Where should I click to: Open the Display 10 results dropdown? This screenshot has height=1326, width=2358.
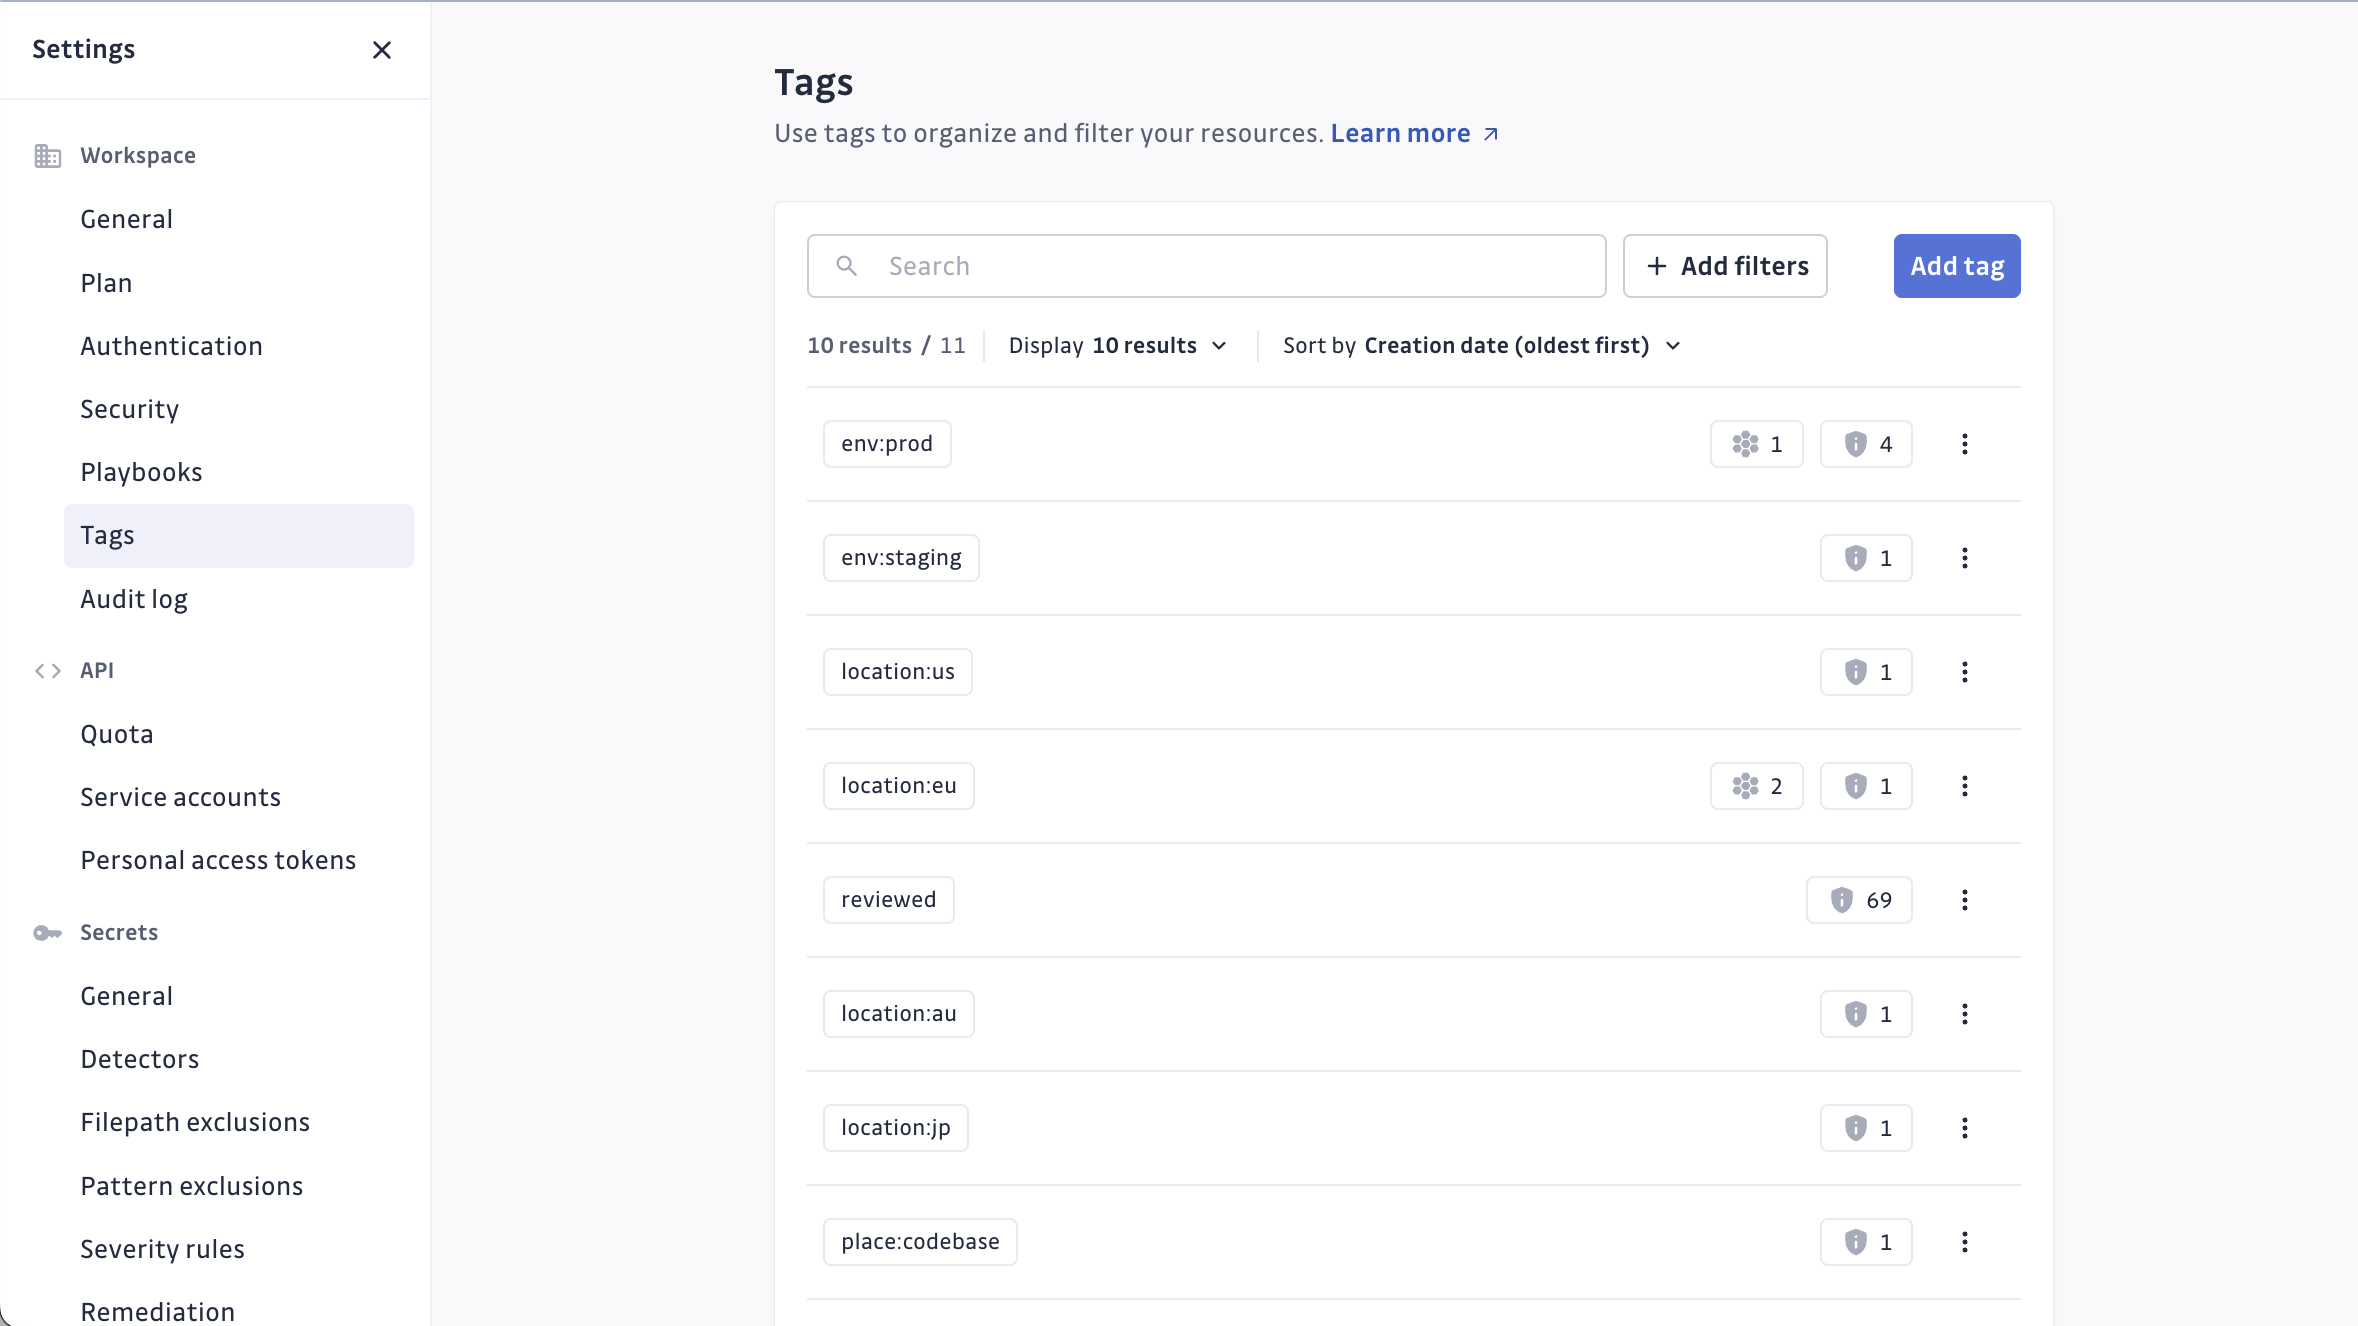(x=1117, y=346)
